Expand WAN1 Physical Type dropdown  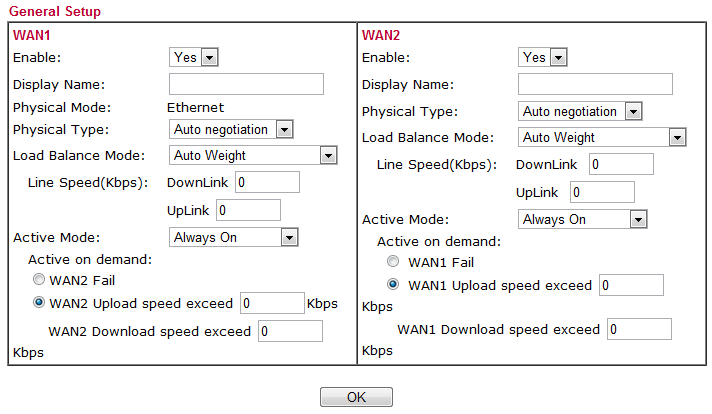pos(232,130)
